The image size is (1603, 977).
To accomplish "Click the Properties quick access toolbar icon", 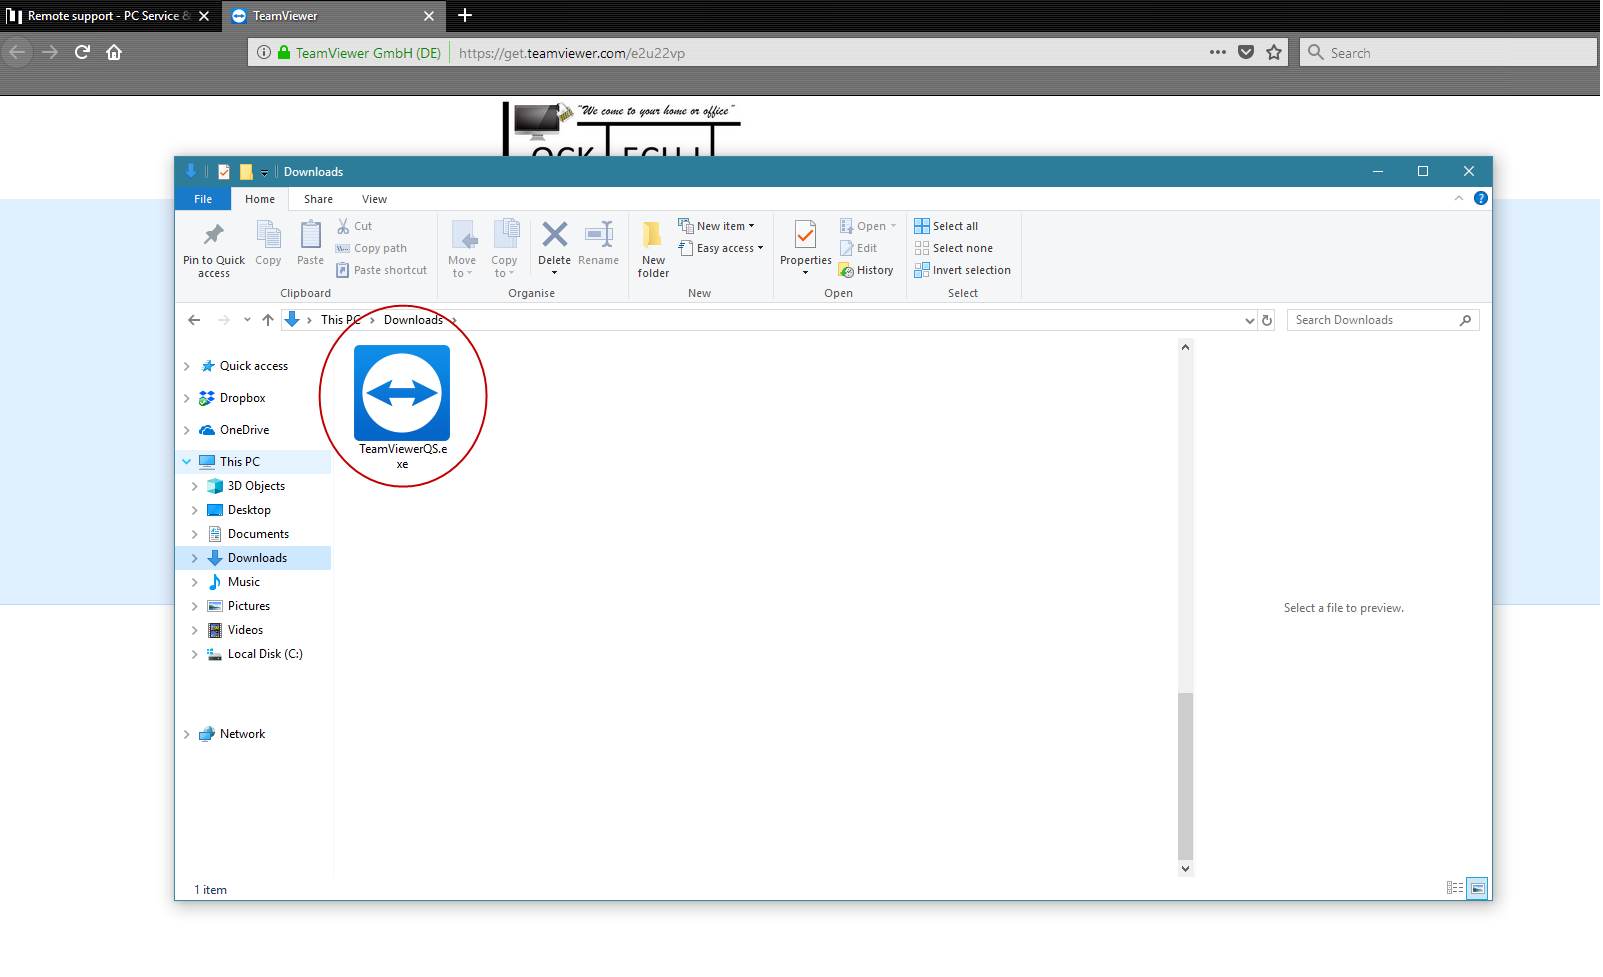I will click(224, 172).
